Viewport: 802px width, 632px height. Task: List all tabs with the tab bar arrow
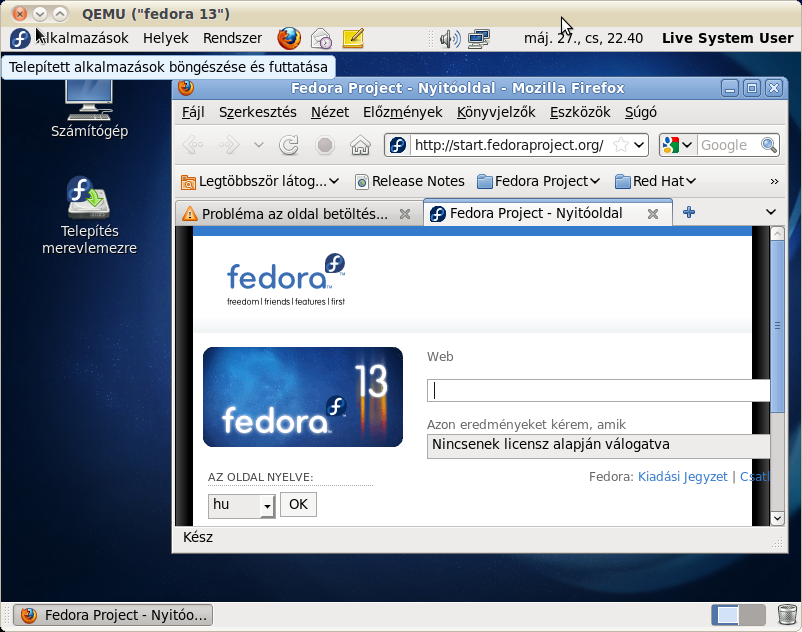pyautogui.click(x=771, y=212)
